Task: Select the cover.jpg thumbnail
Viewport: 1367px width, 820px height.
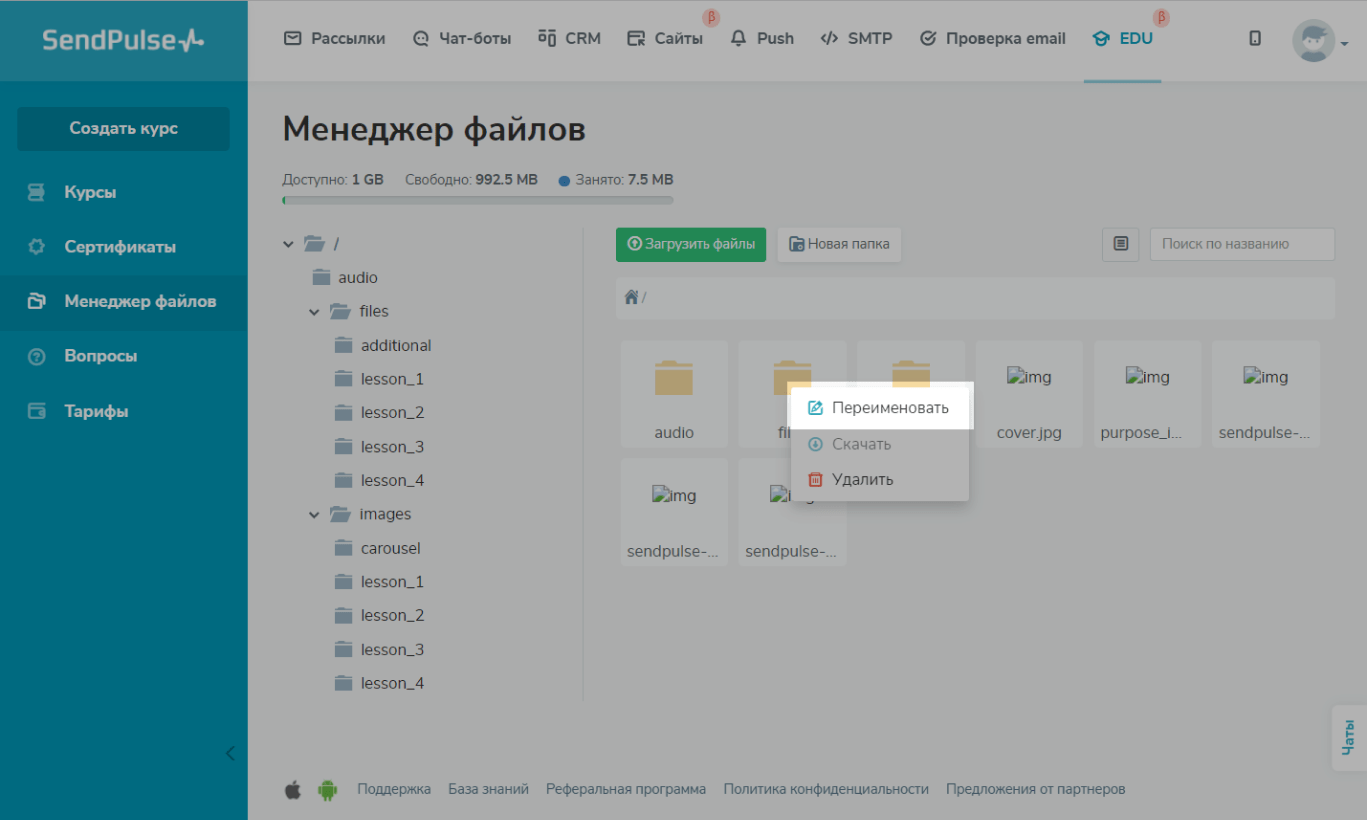Action: point(1029,394)
